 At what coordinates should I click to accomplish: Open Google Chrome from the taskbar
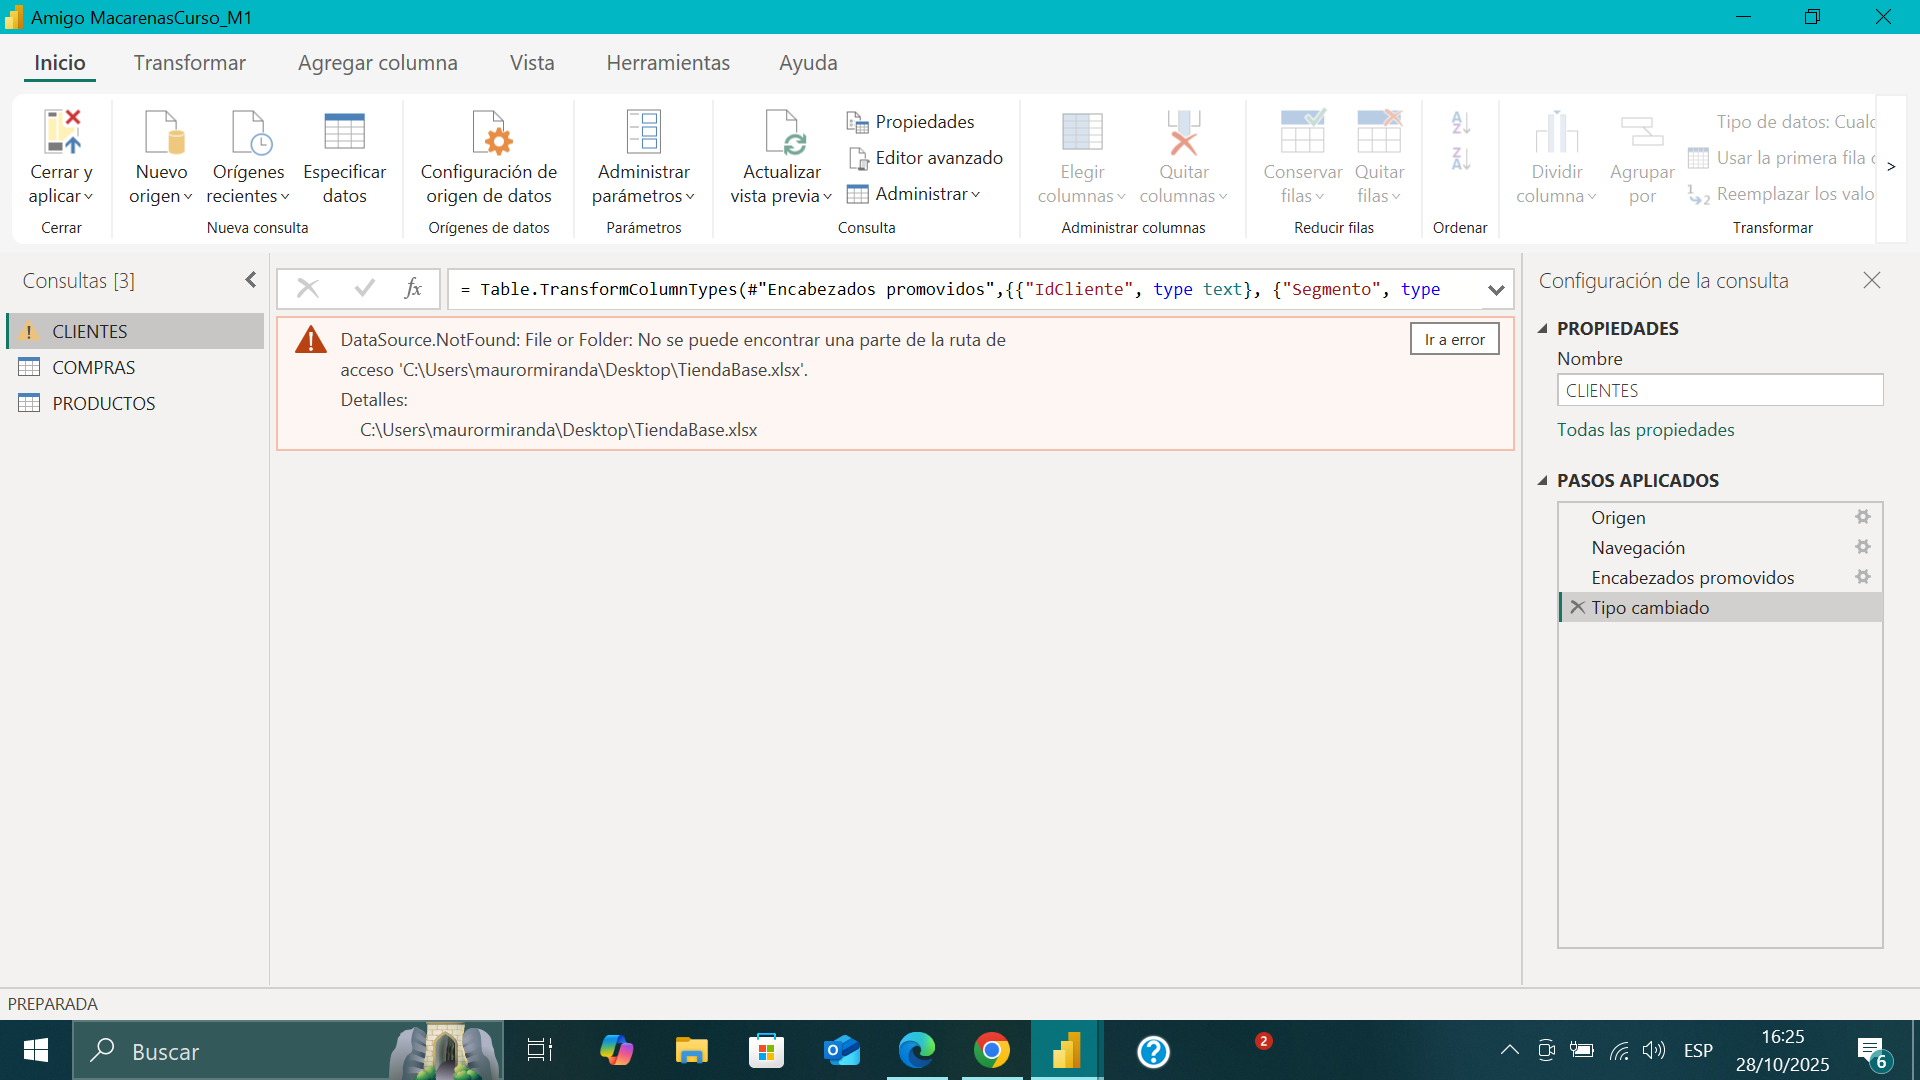click(991, 1051)
